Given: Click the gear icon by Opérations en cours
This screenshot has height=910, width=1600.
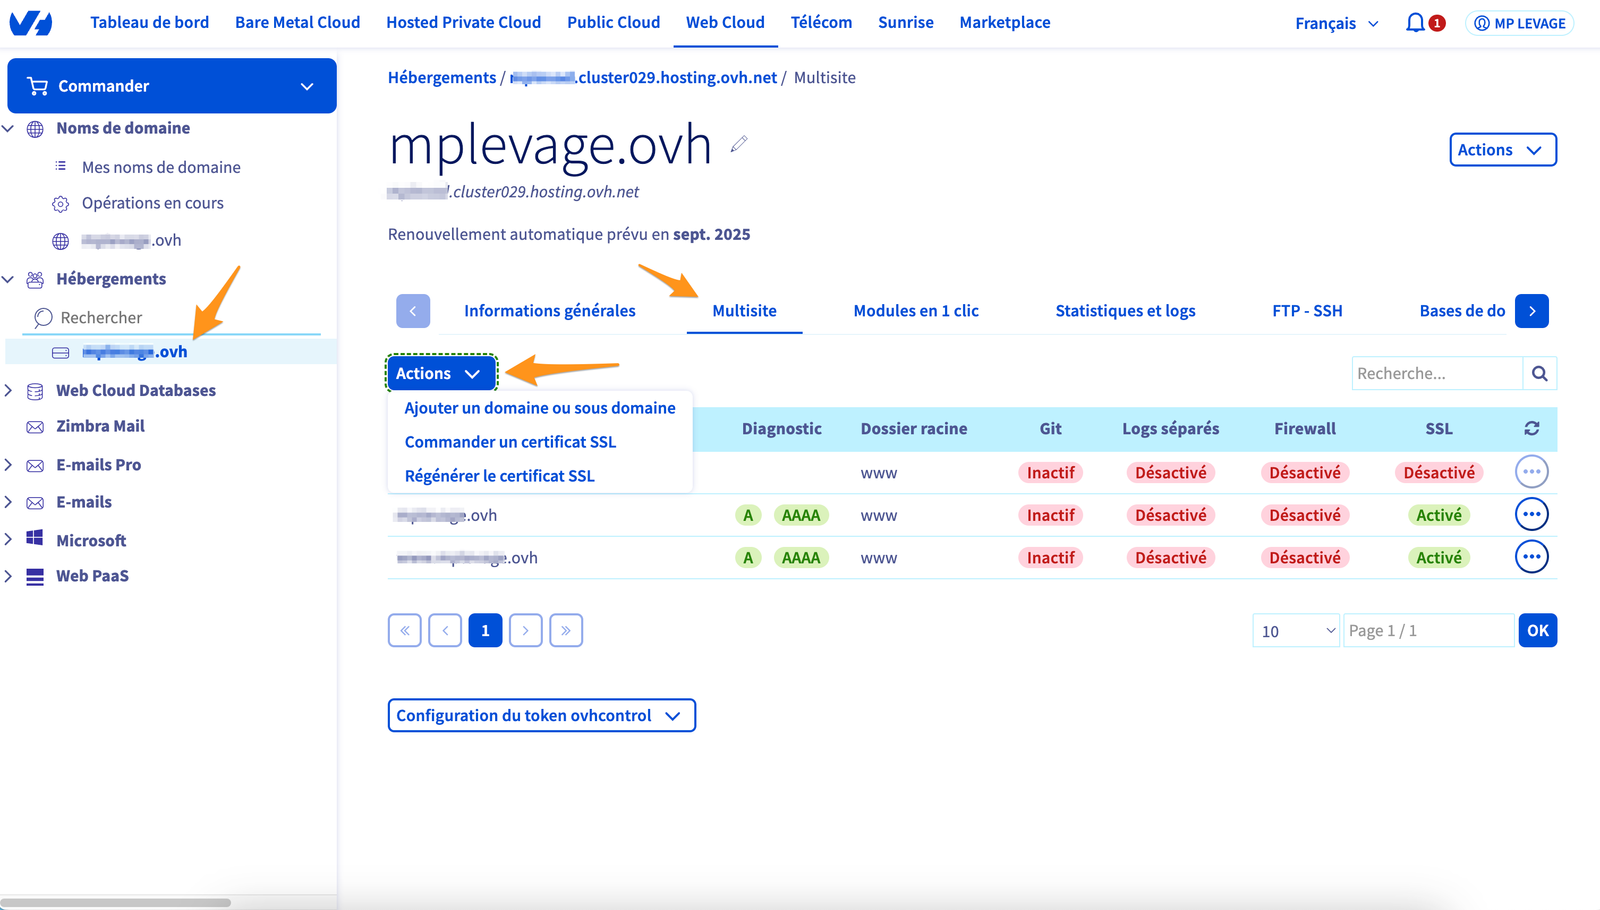Looking at the screenshot, I should pos(60,204).
